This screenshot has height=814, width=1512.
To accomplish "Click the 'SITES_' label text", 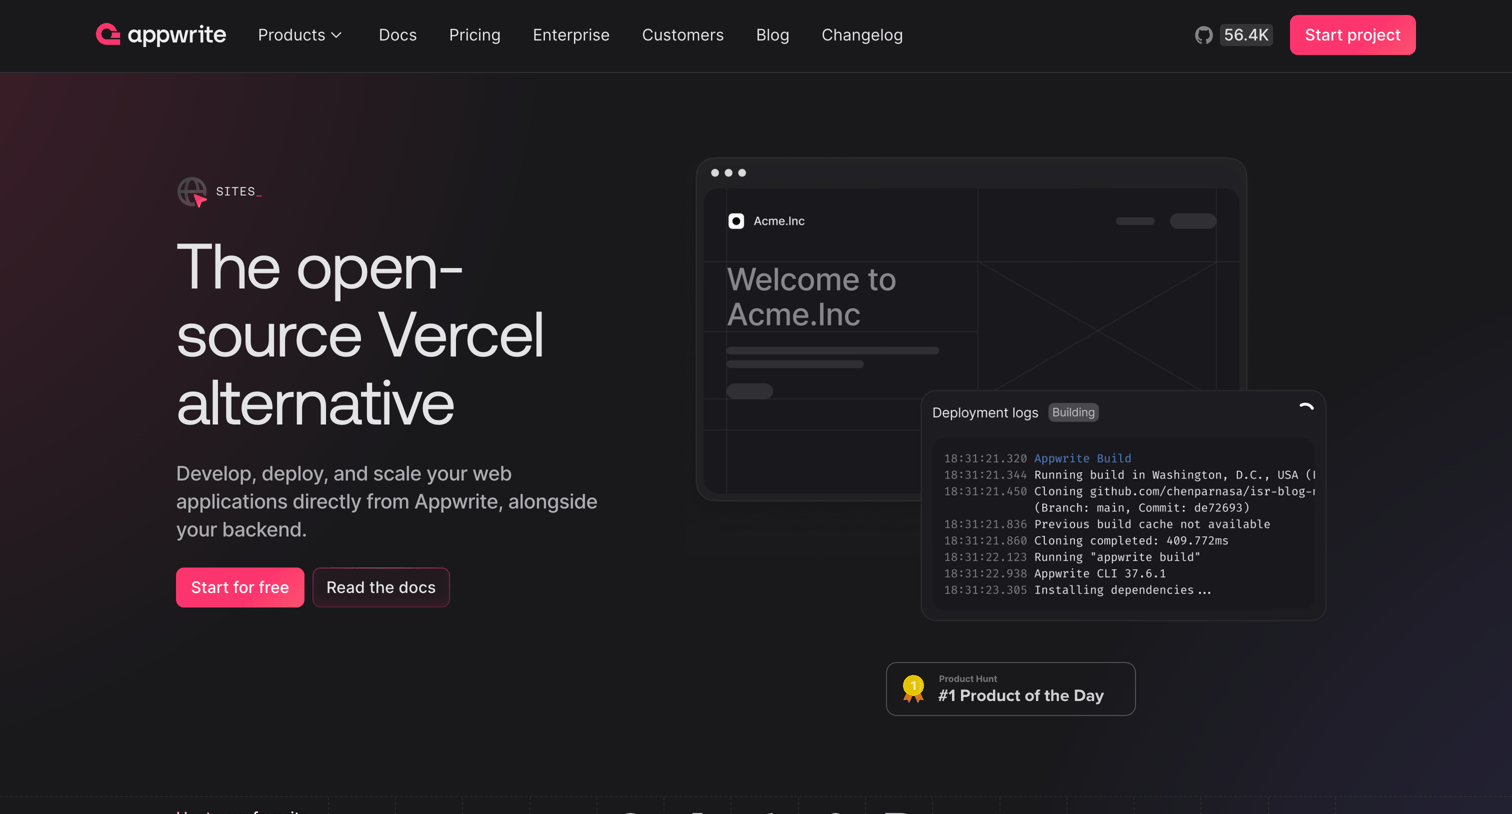I will pyautogui.click(x=238, y=191).
